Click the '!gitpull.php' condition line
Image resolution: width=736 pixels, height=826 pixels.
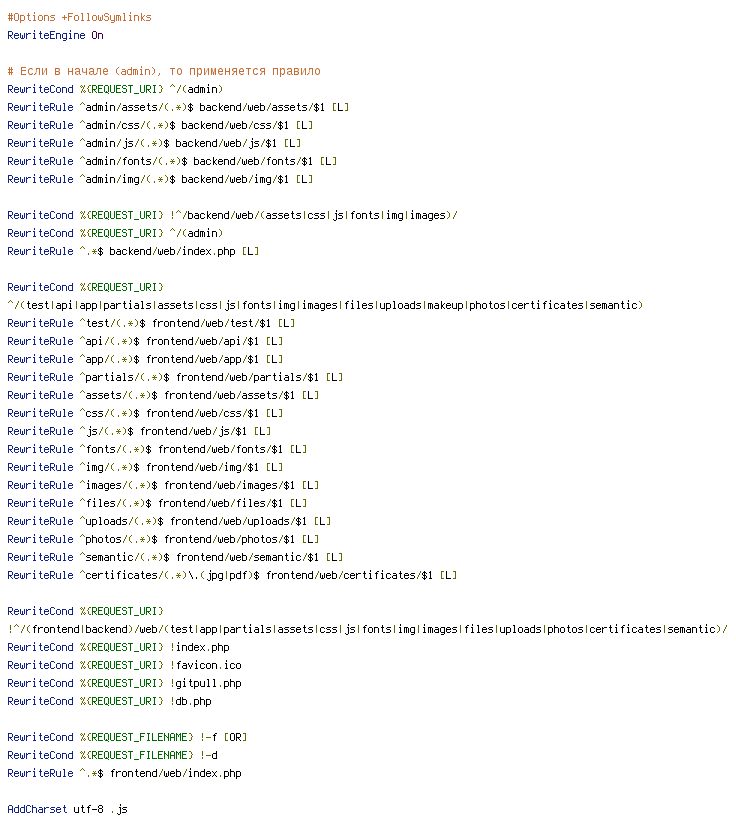coord(124,683)
